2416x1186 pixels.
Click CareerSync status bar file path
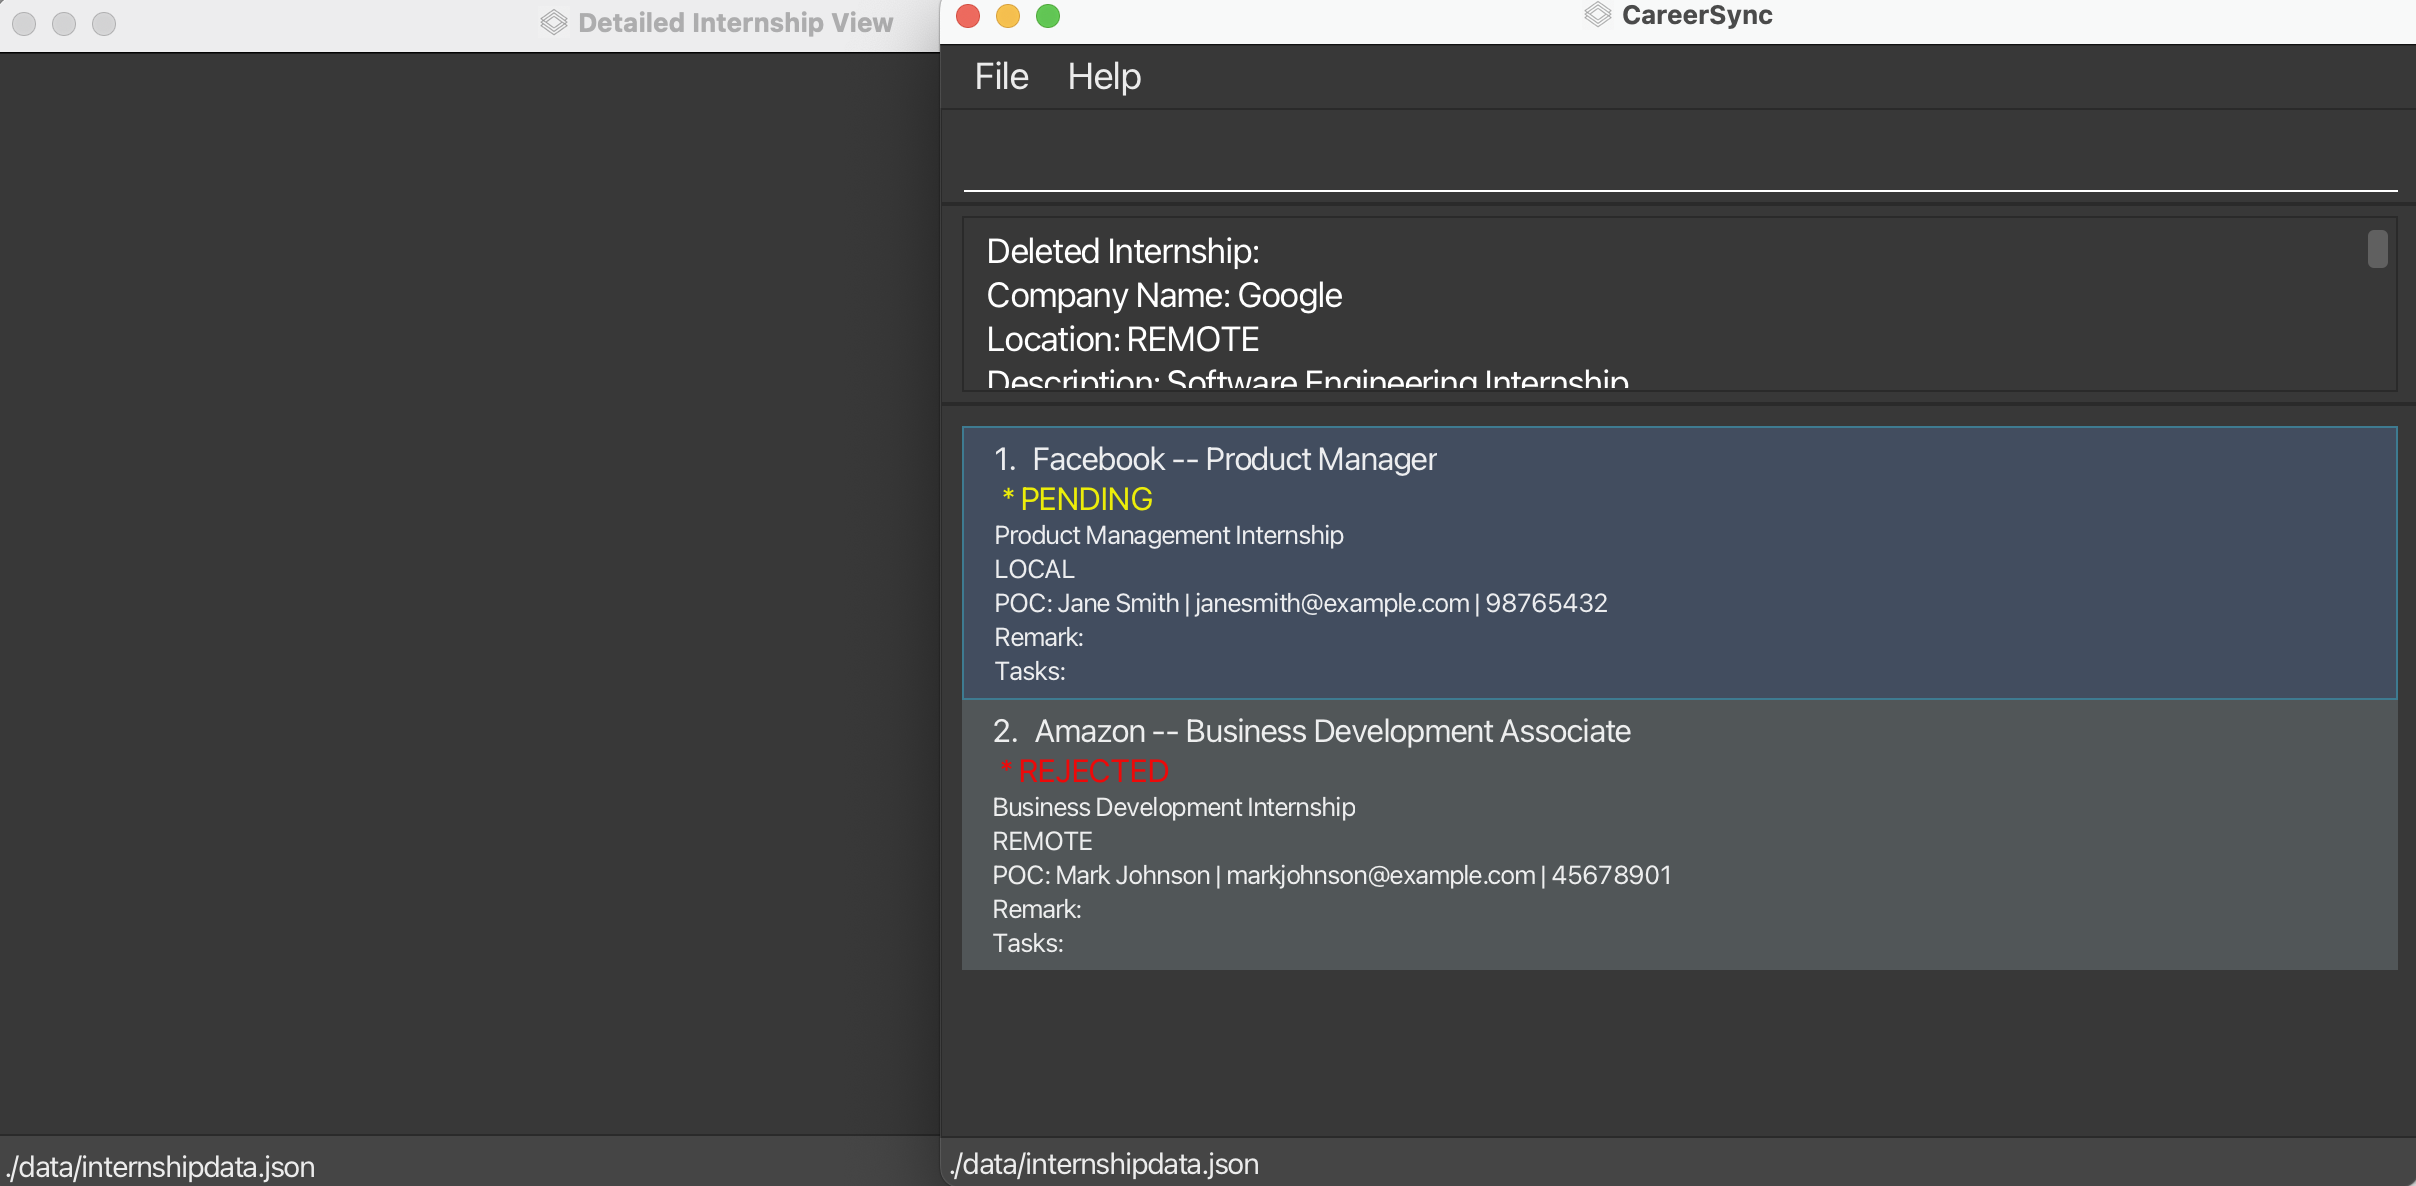click(x=1104, y=1164)
